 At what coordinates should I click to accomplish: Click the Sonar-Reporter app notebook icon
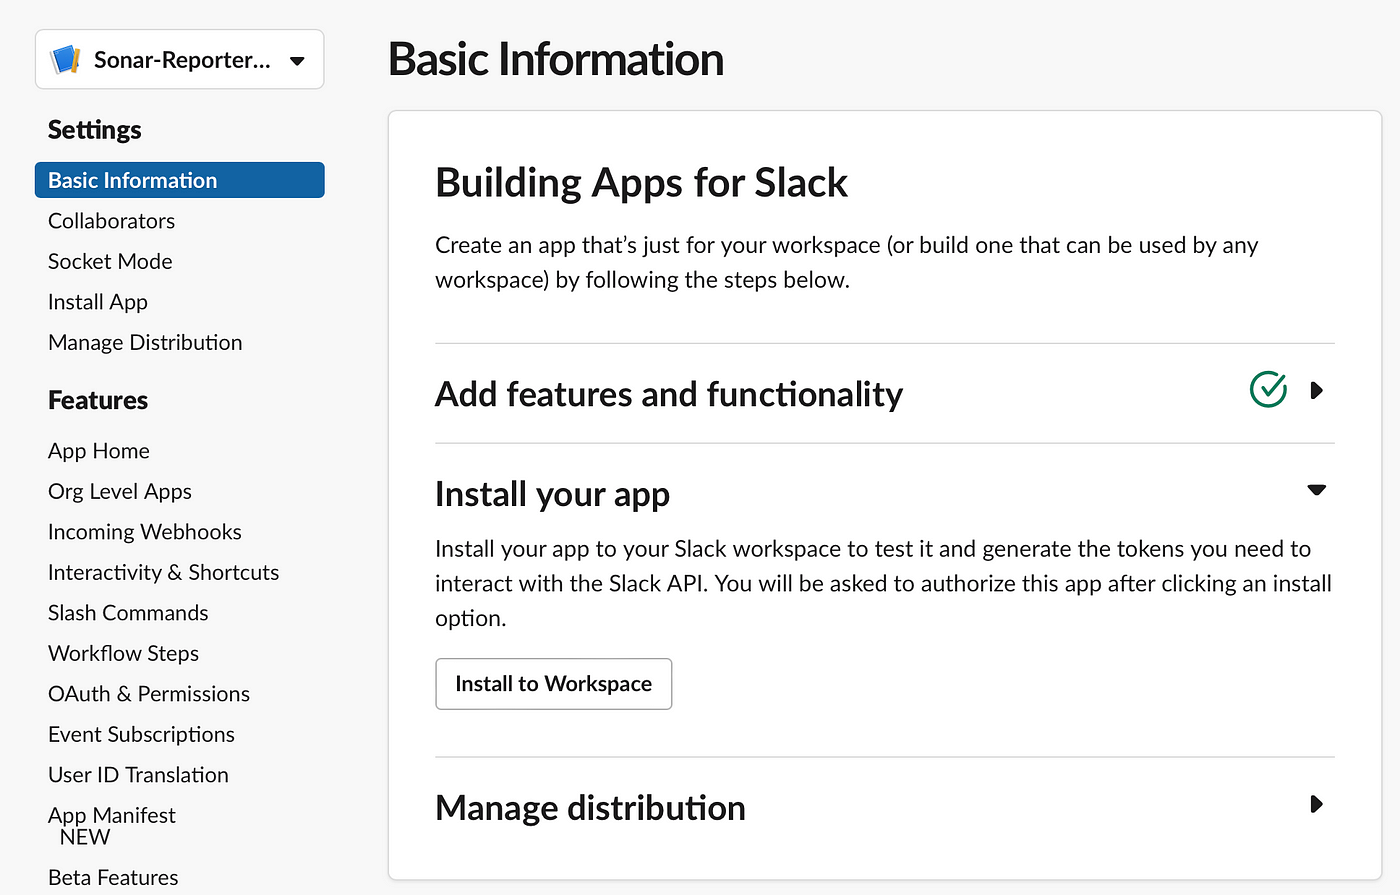pyautogui.click(x=66, y=60)
